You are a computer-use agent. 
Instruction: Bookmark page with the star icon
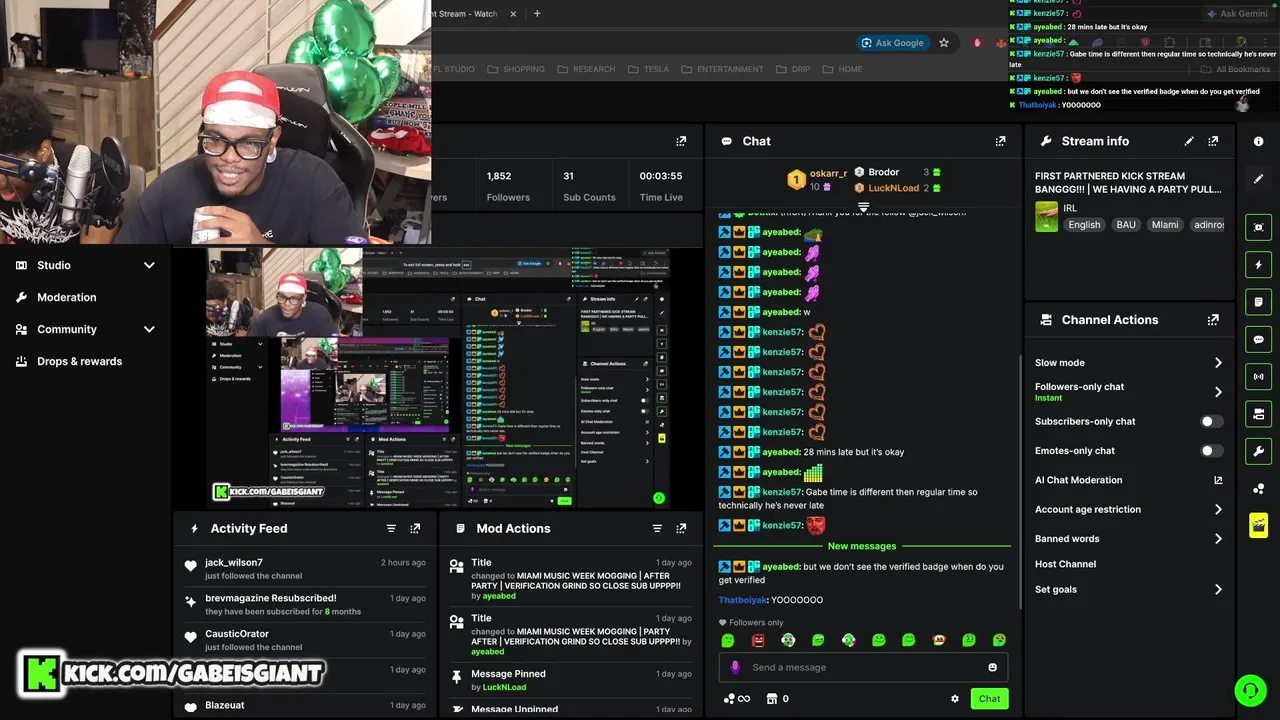[x=943, y=43]
